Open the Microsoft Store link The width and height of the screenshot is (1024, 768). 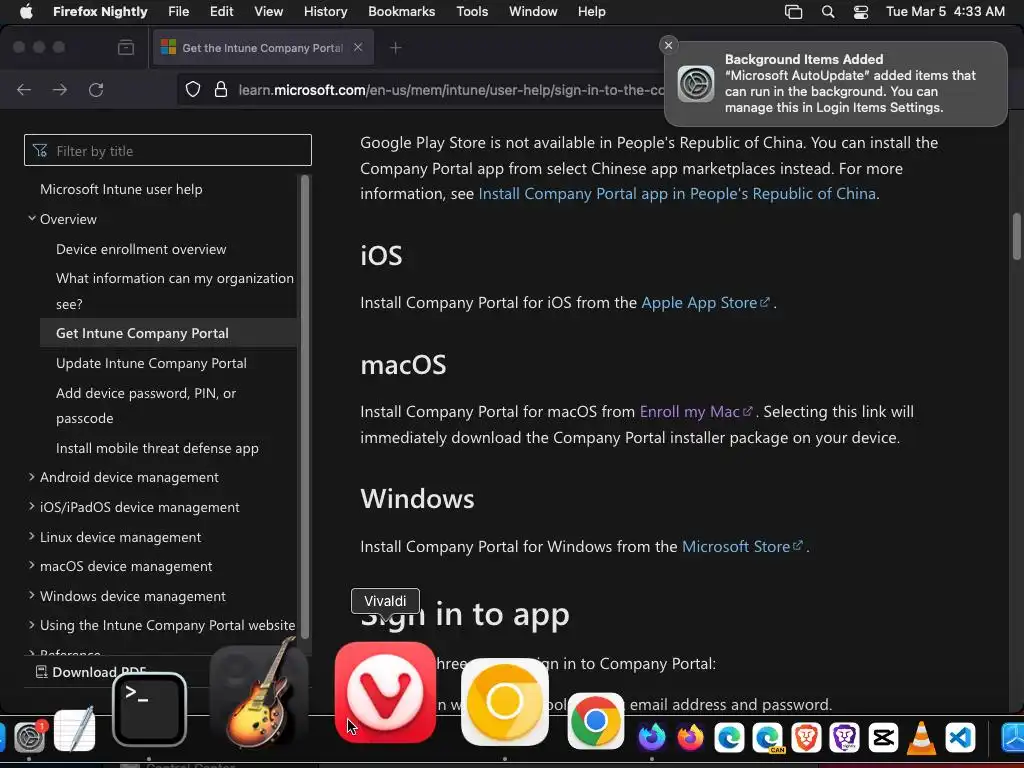742,546
